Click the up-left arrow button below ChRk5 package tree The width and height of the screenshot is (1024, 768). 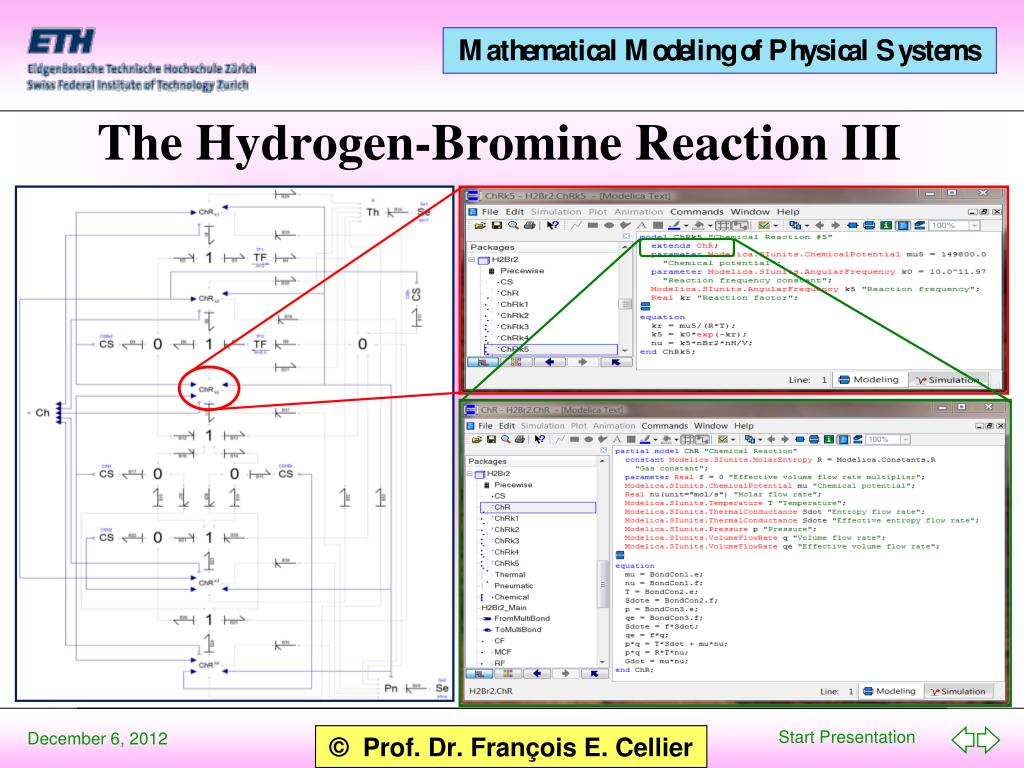coord(616,362)
